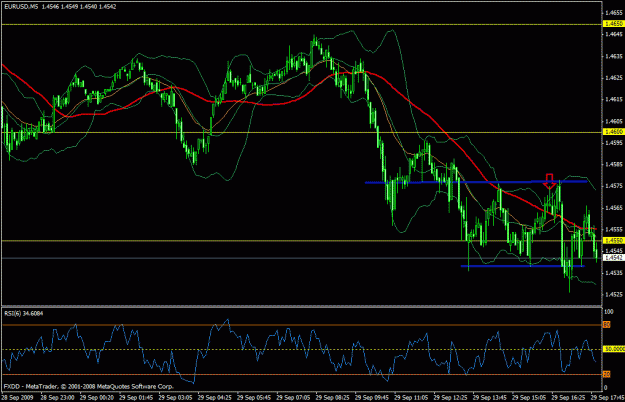Click the 1.4655 price axis value
625x402 pixels.
coord(613,13)
